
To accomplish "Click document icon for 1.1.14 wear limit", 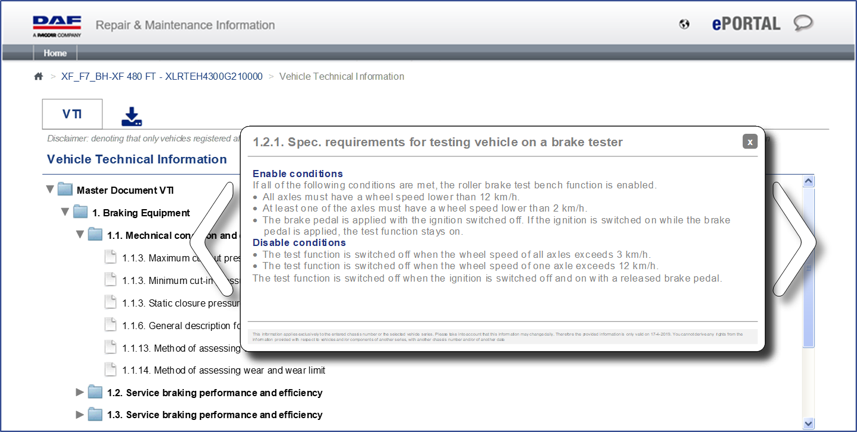I will (111, 370).
